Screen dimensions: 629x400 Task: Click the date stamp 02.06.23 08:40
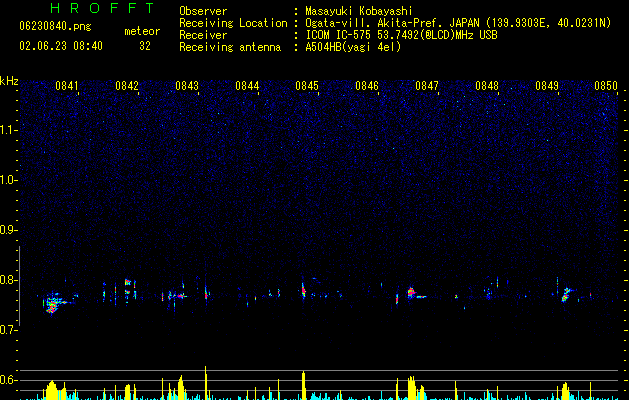(61, 46)
